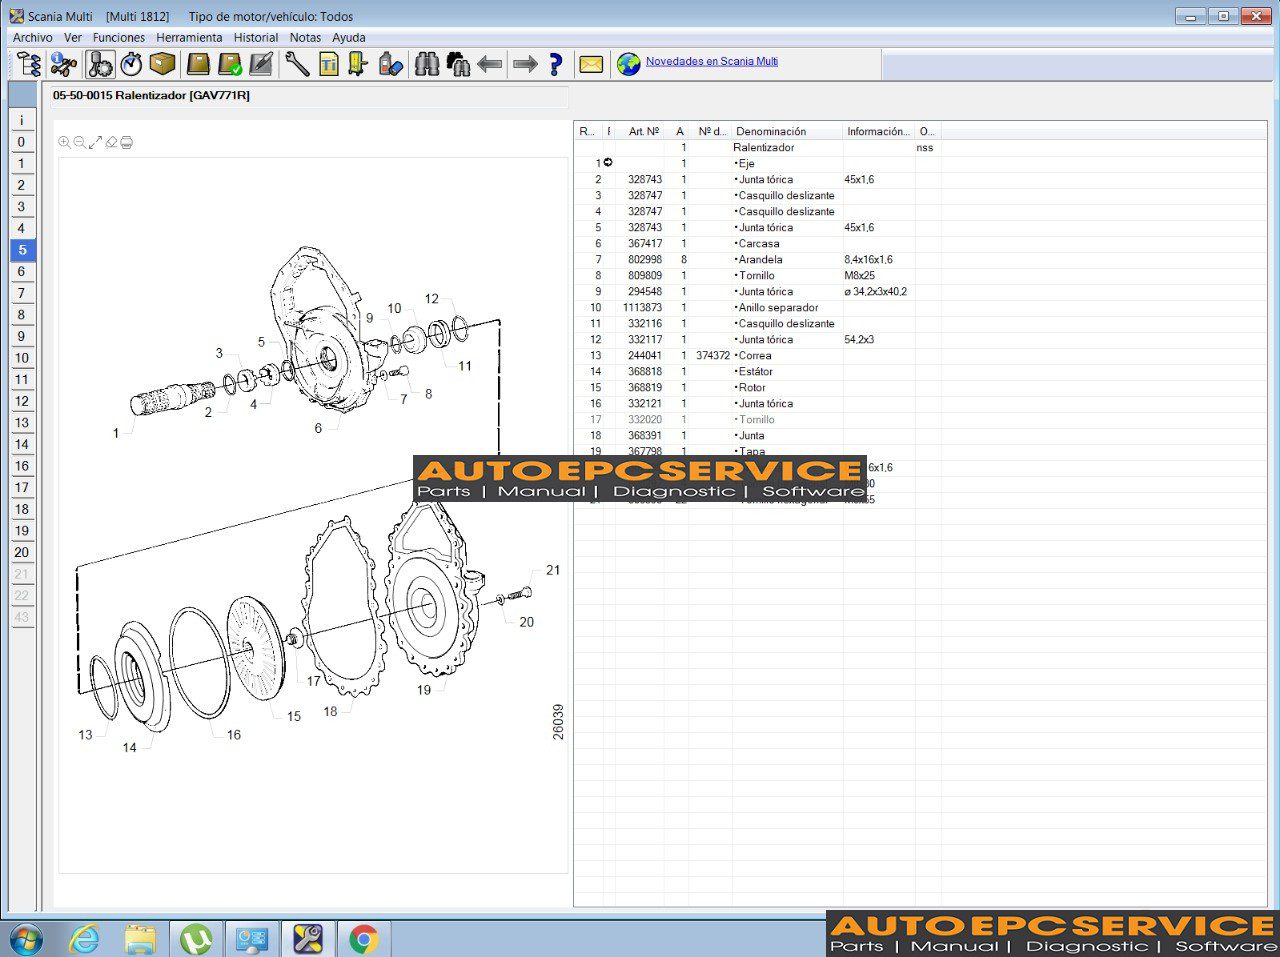
Task: Open the yellow envelope mail icon
Action: (x=591, y=65)
